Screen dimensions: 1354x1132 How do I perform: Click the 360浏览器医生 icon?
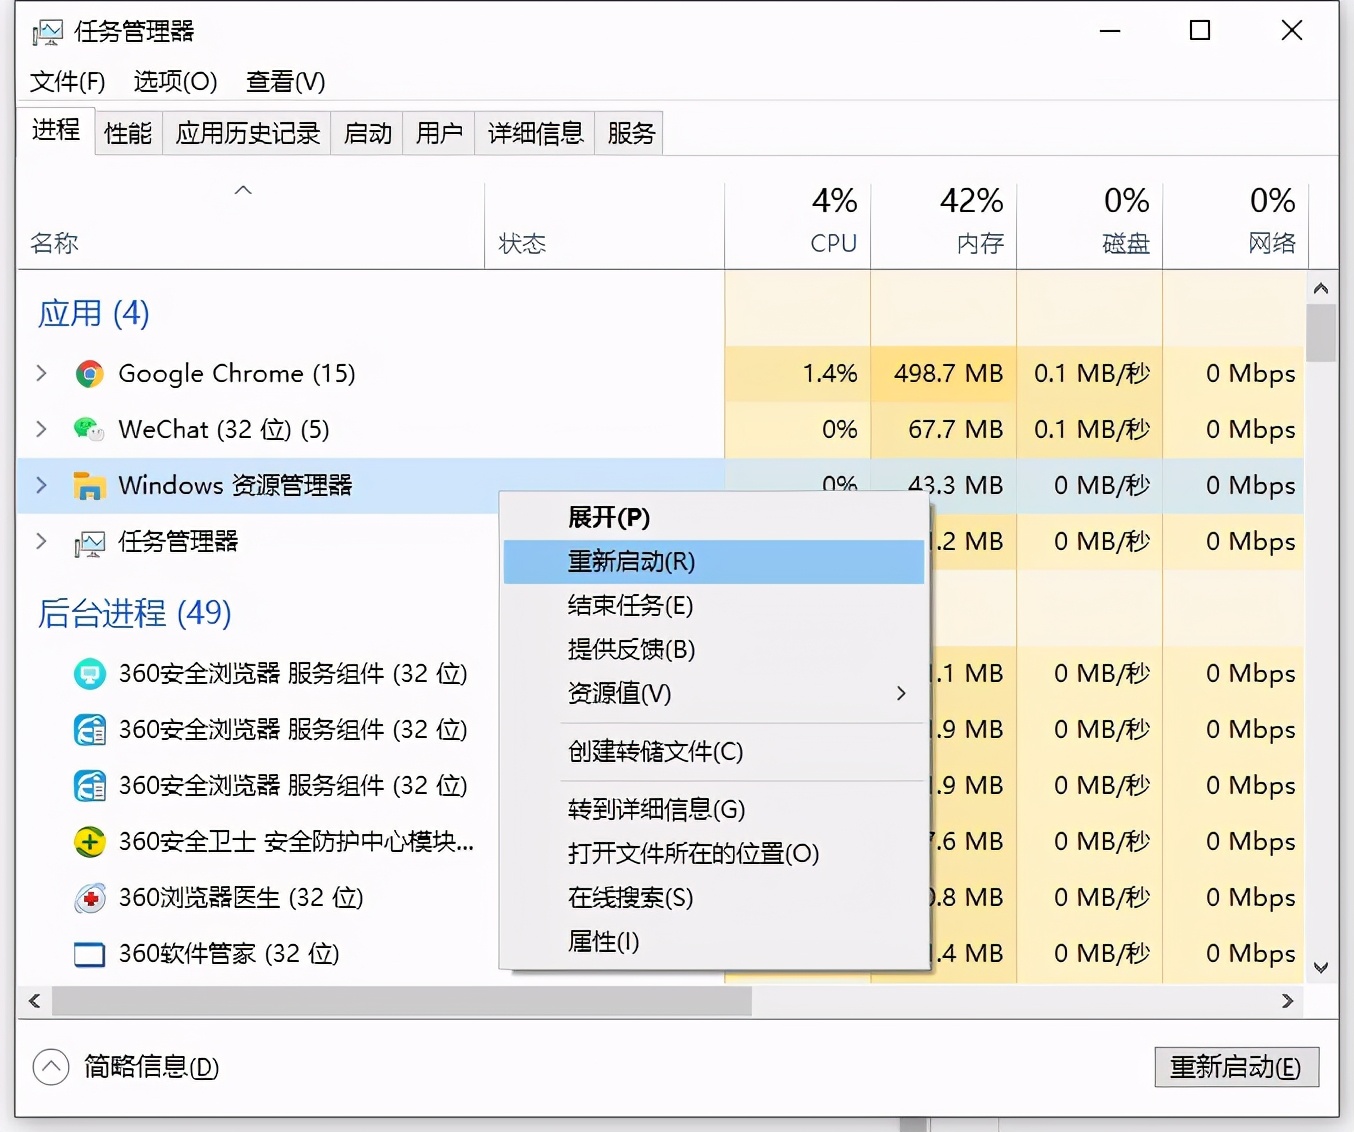point(89,897)
